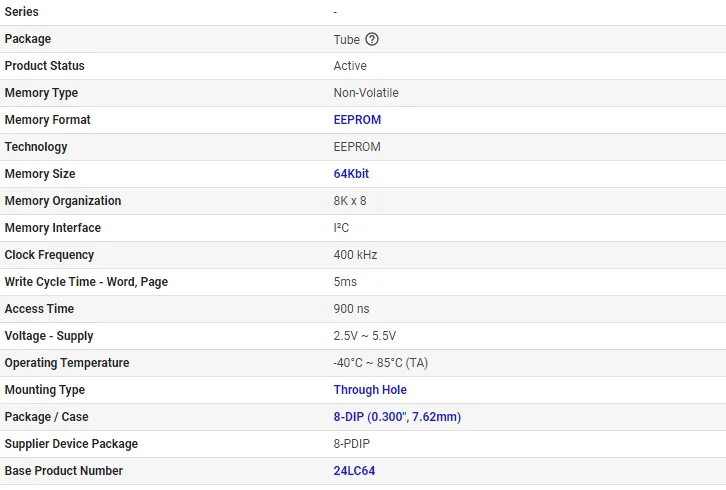Viewport: 726px width, 490px height.
Task: Select the -40°C ~ 85°C temperature value
Action: (x=380, y=363)
